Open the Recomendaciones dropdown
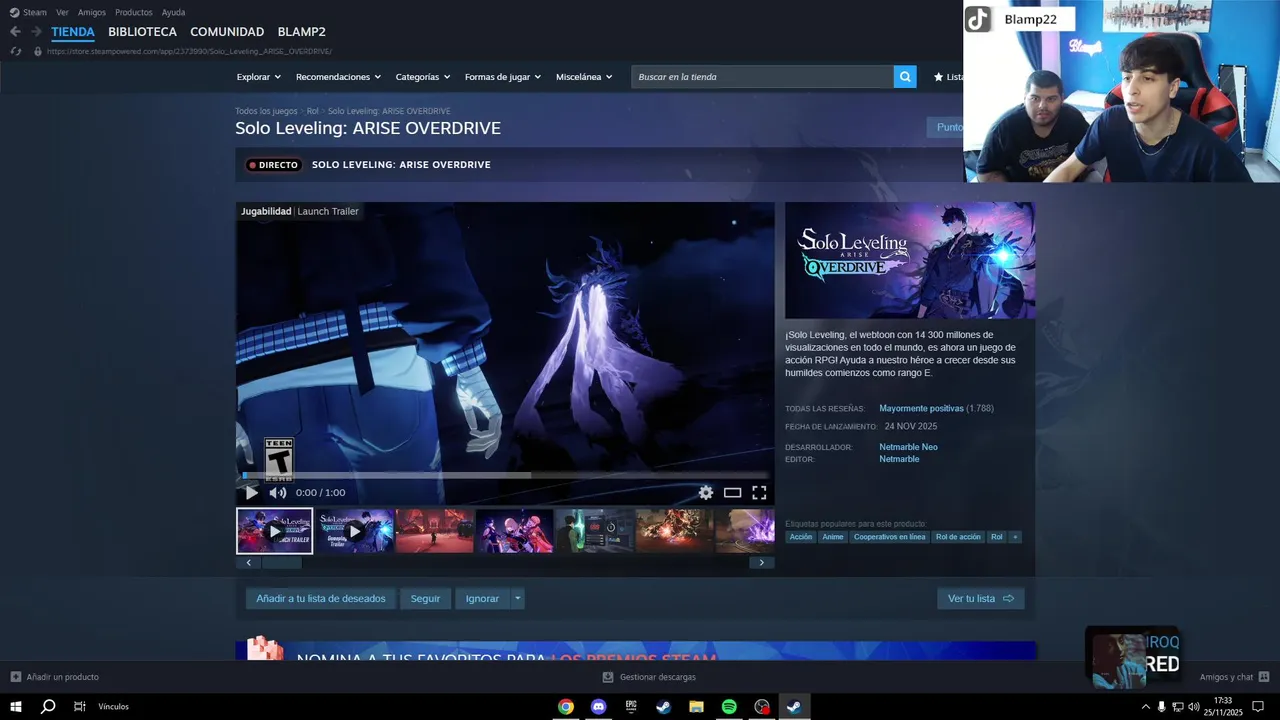Screen dimensions: 1280x720 (x=338, y=77)
